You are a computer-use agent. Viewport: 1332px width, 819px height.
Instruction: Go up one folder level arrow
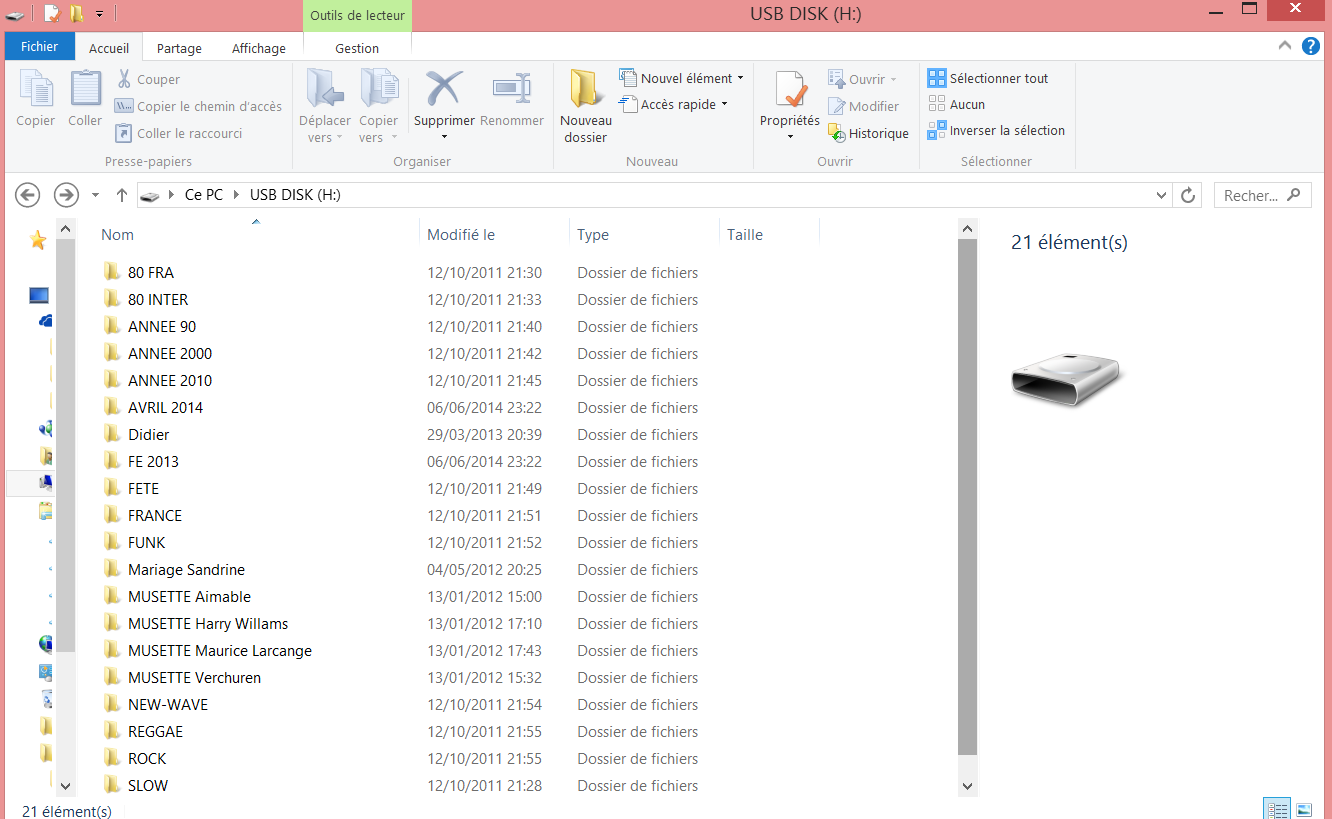tap(121, 195)
